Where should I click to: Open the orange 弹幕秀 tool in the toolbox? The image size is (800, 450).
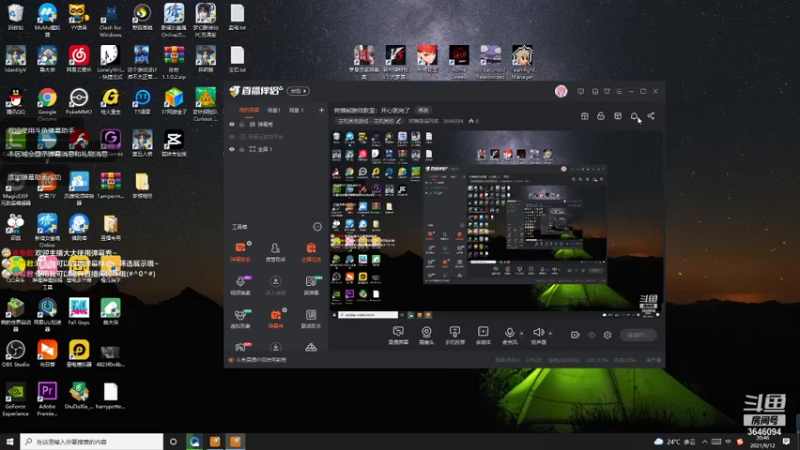[x=276, y=318]
